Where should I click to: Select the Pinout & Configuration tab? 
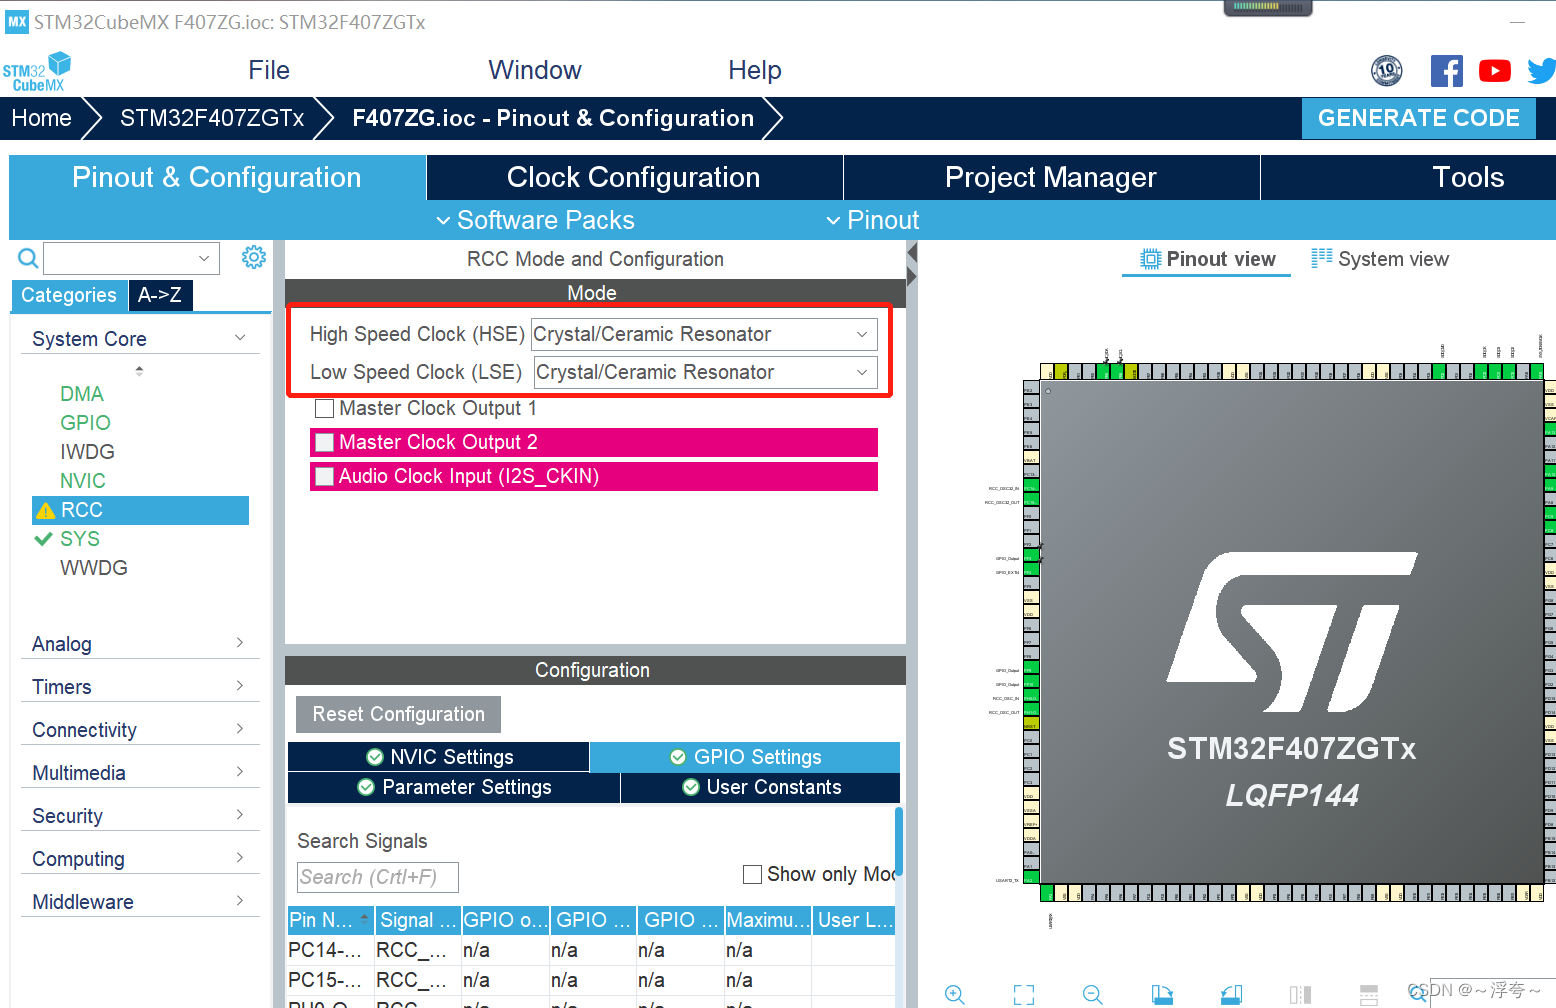(x=217, y=177)
